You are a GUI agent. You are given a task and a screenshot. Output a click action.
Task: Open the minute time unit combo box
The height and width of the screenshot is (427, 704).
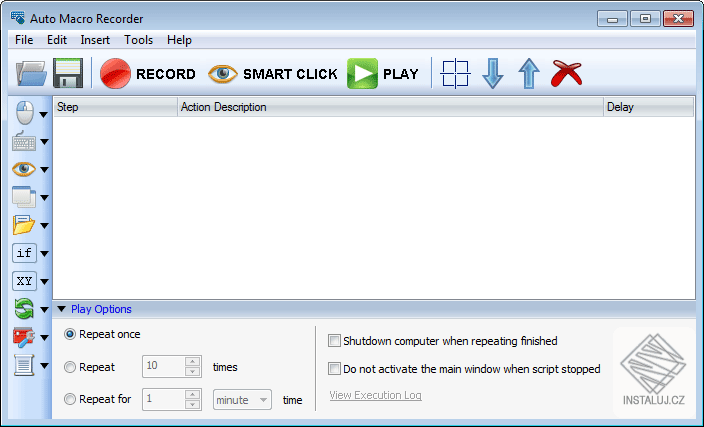[242, 400]
